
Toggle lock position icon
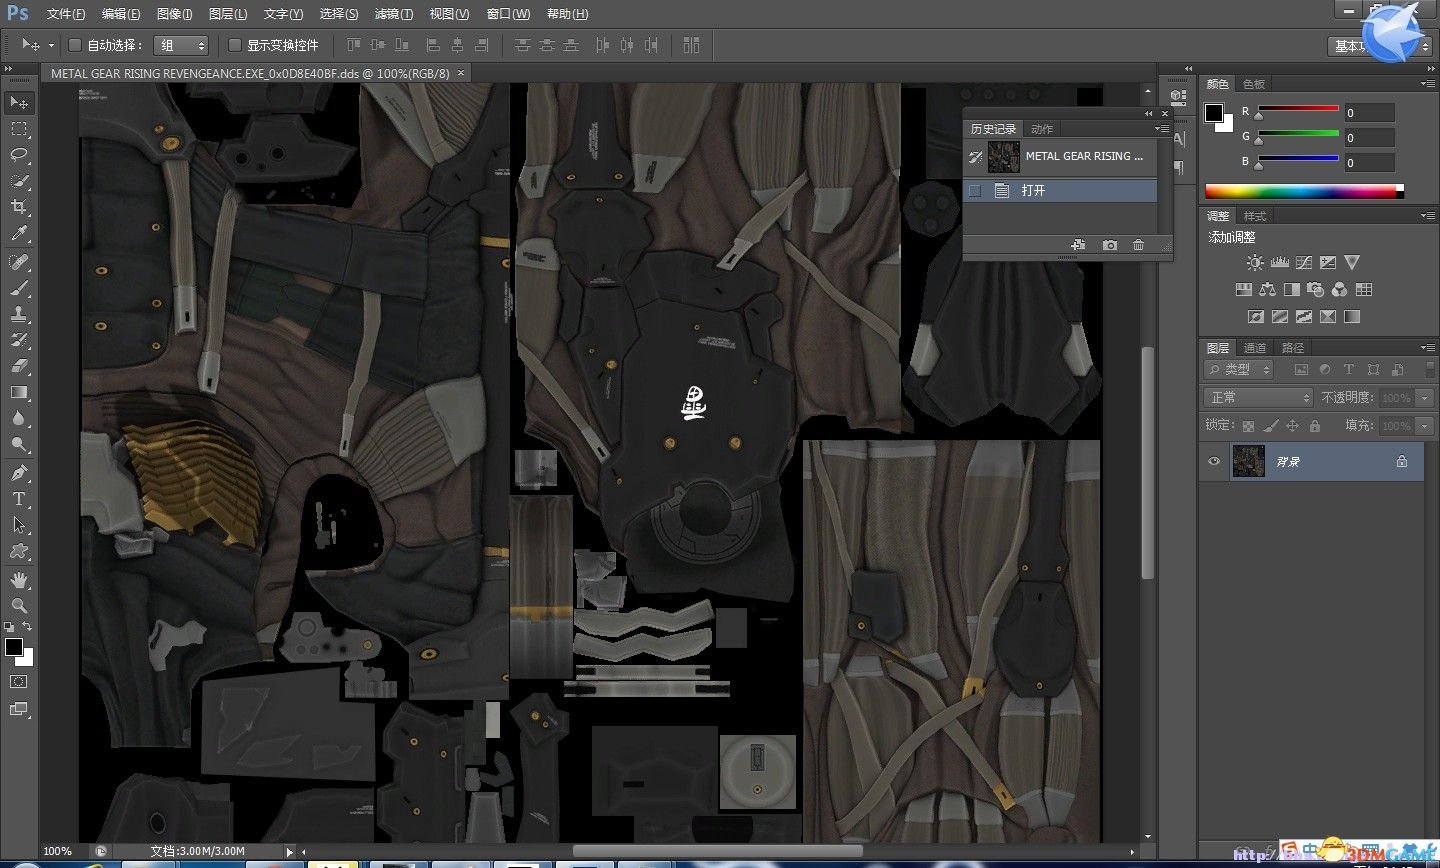(x=1293, y=425)
